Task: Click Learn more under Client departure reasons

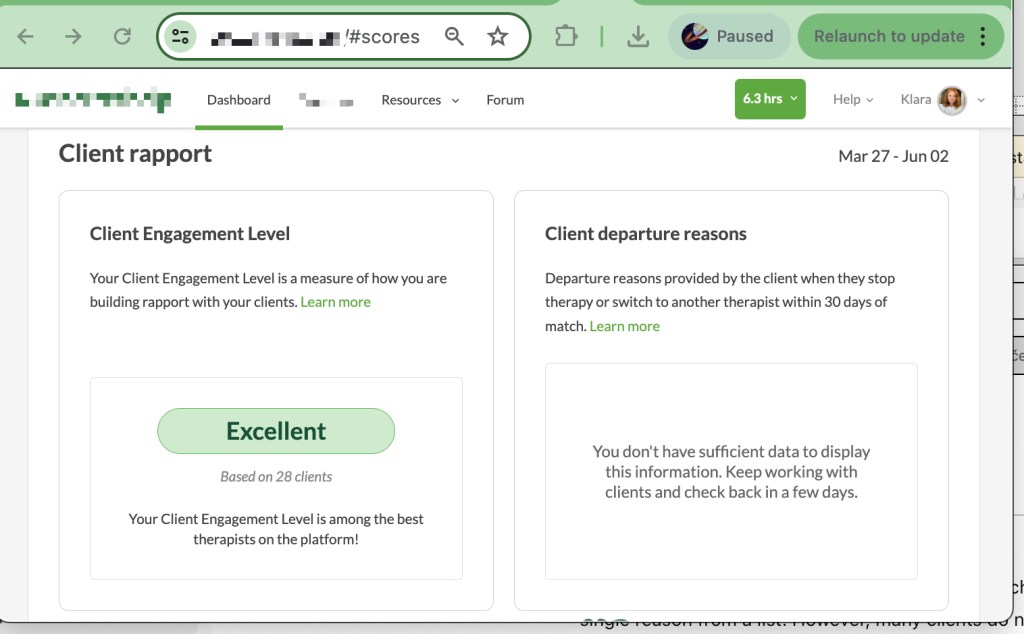Action: [624, 326]
